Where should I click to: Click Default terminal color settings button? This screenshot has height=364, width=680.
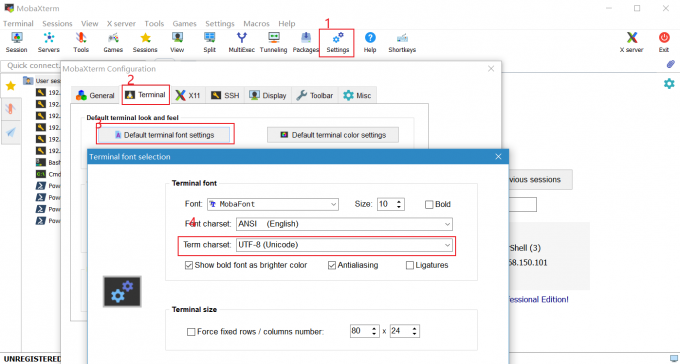[333, 135]
